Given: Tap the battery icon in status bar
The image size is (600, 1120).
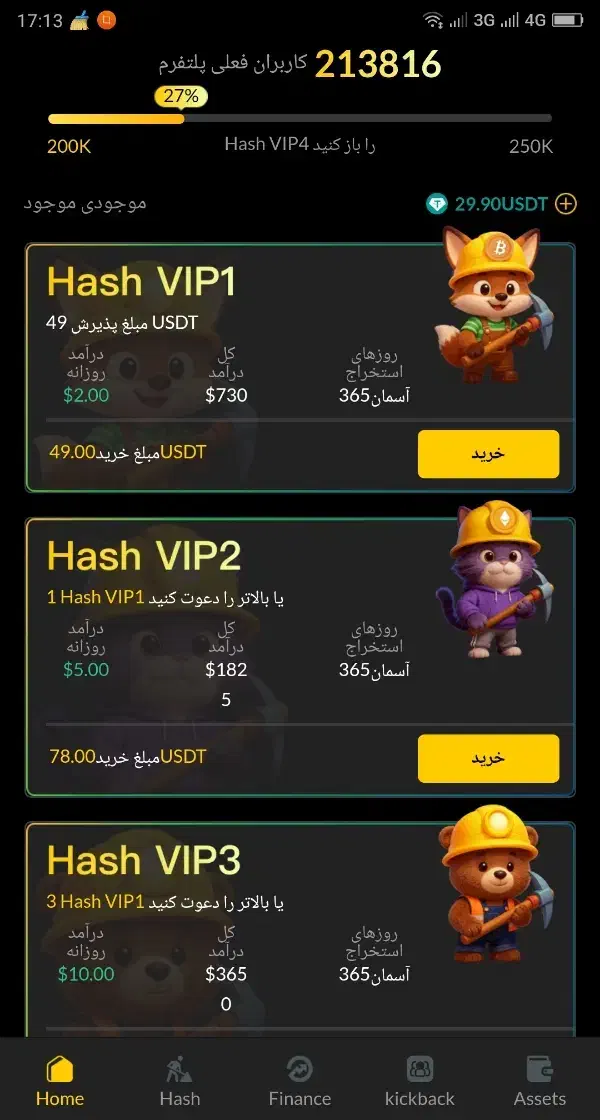Looking at the screenshot, I should click(x=568, y=21).
